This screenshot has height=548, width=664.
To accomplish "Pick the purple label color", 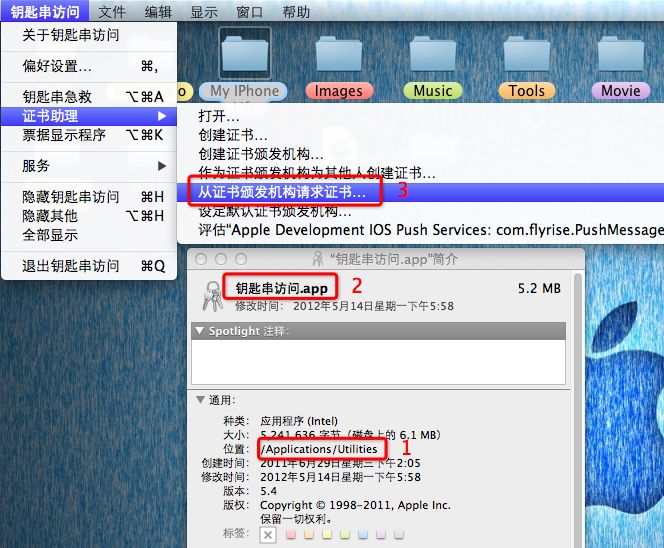I will [x=381, y=535].
